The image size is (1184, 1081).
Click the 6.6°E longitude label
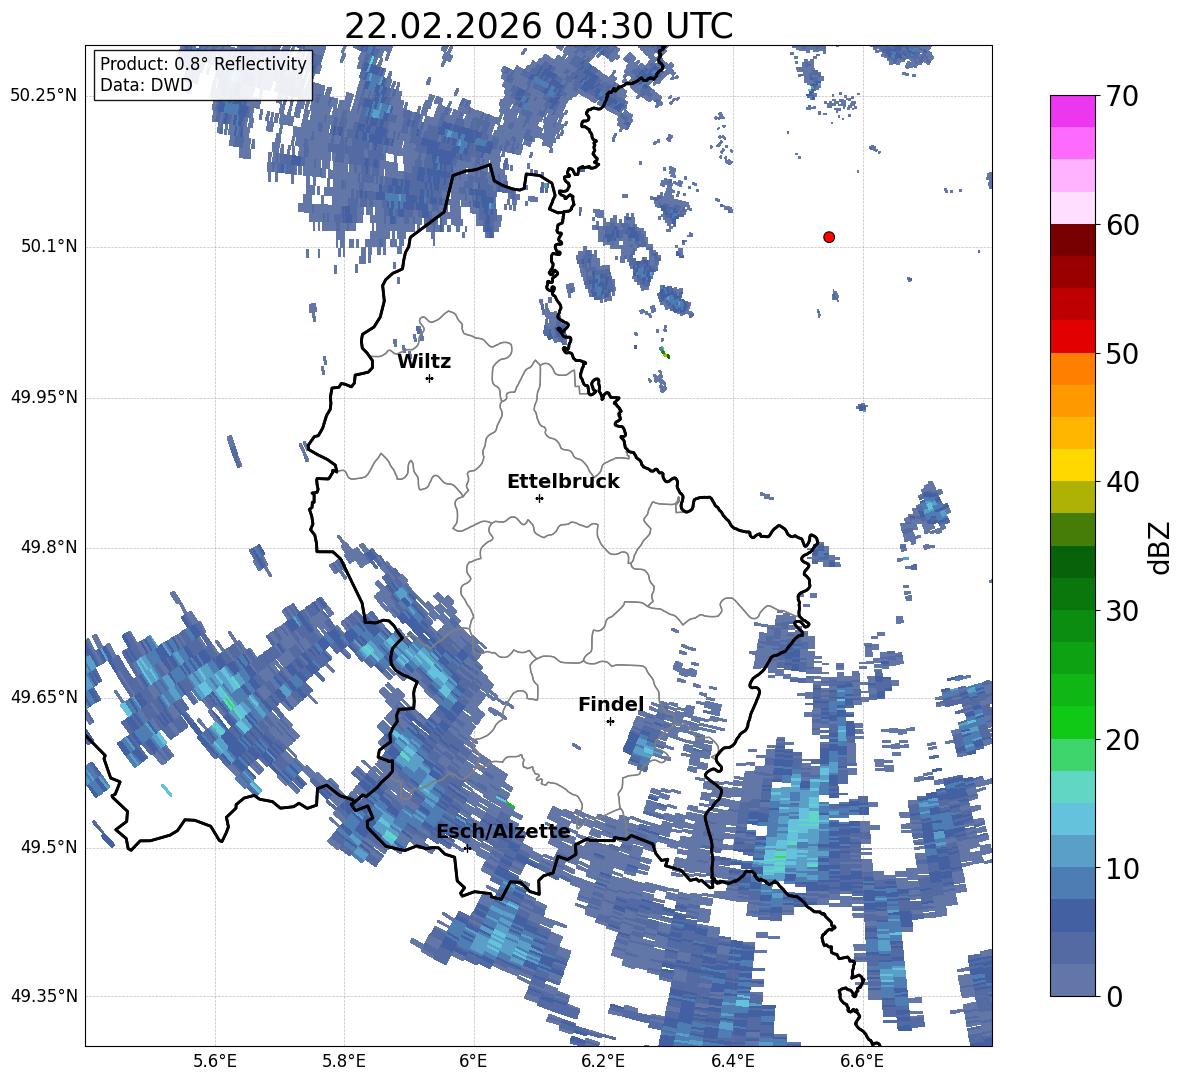[862, 1061]
